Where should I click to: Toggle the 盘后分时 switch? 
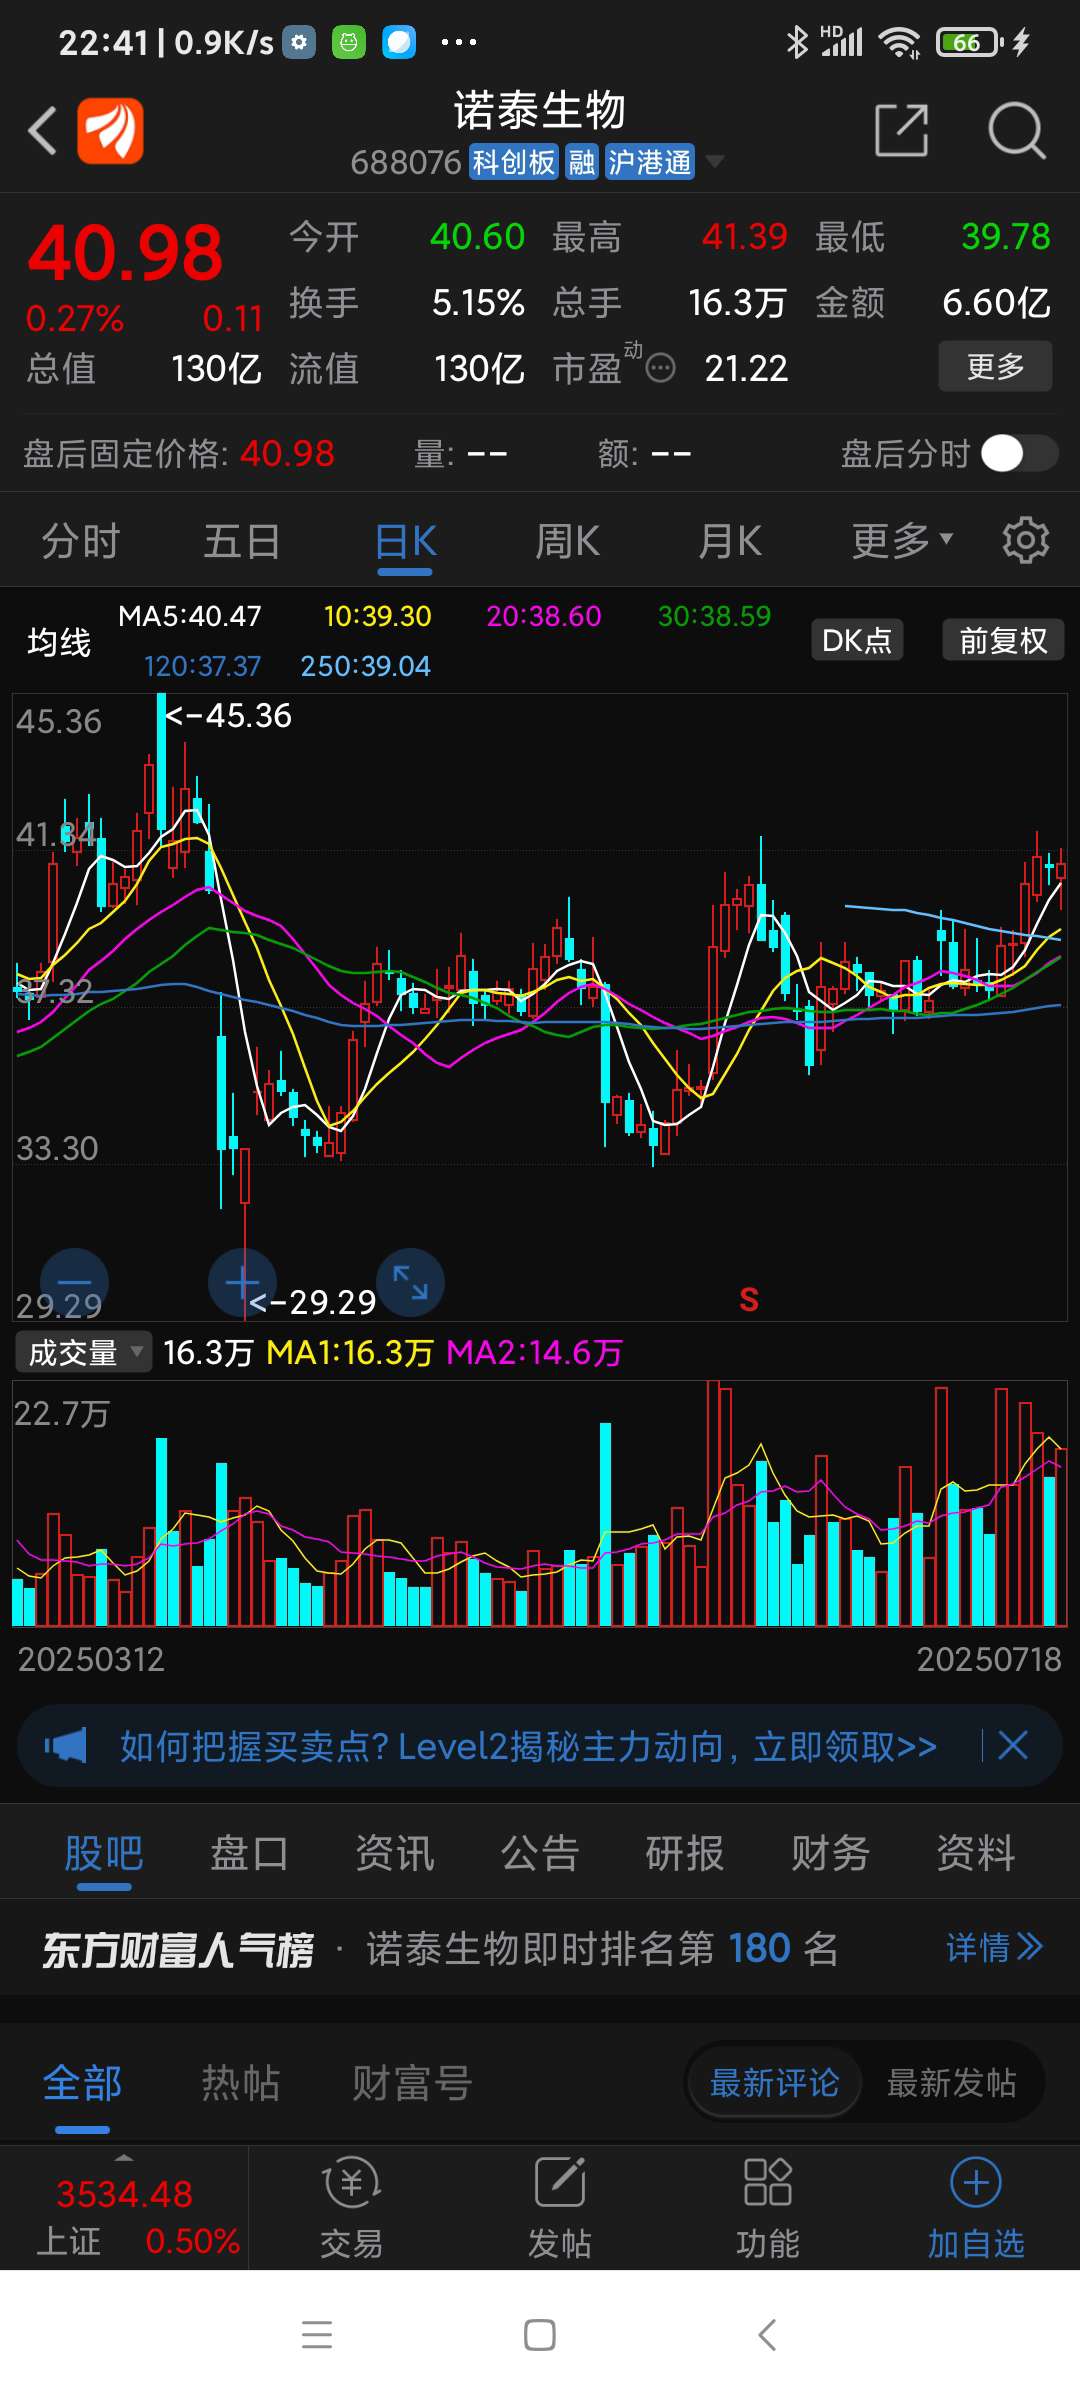1019,453
